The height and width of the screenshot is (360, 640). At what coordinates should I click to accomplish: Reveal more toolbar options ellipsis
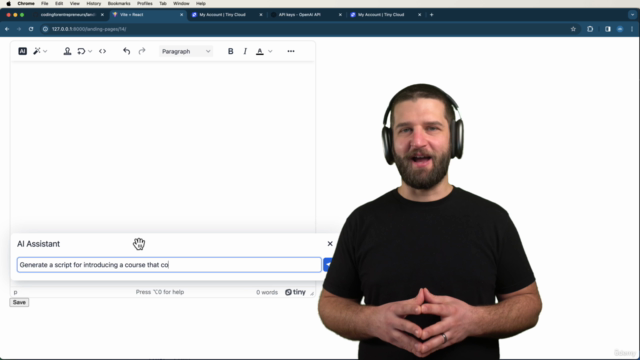point(291,51)
